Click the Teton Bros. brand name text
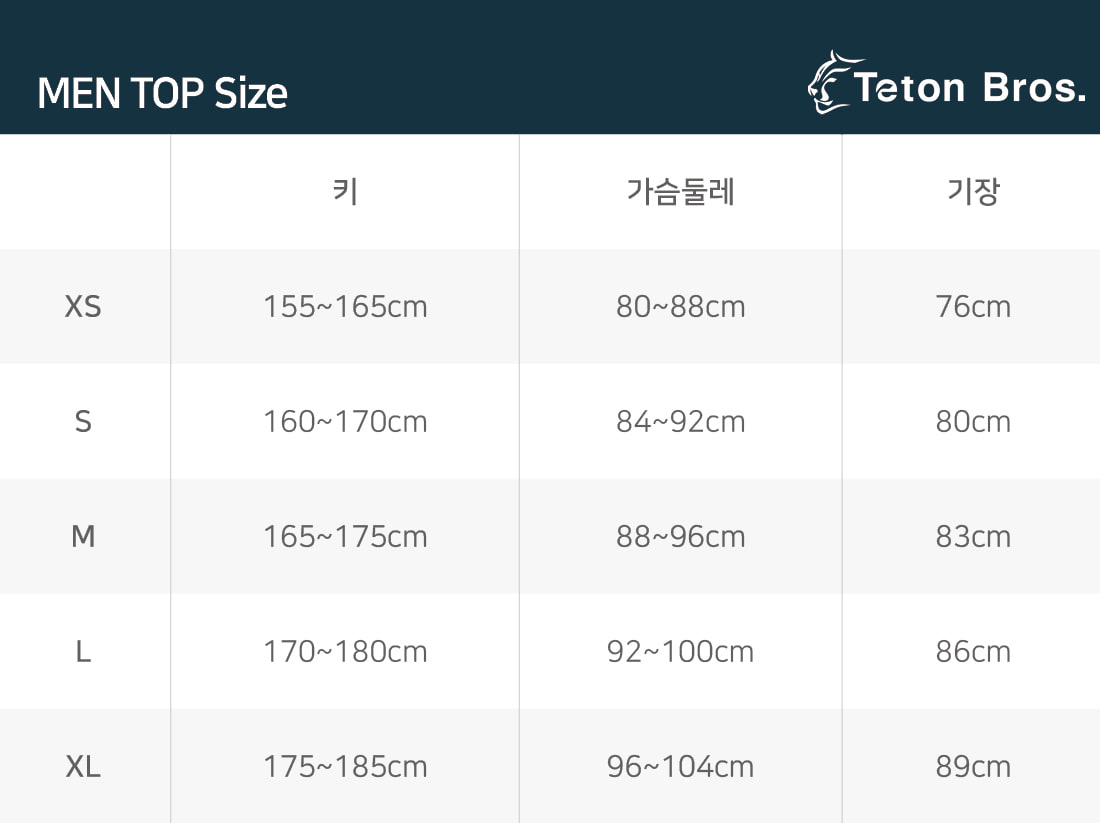 969,89
